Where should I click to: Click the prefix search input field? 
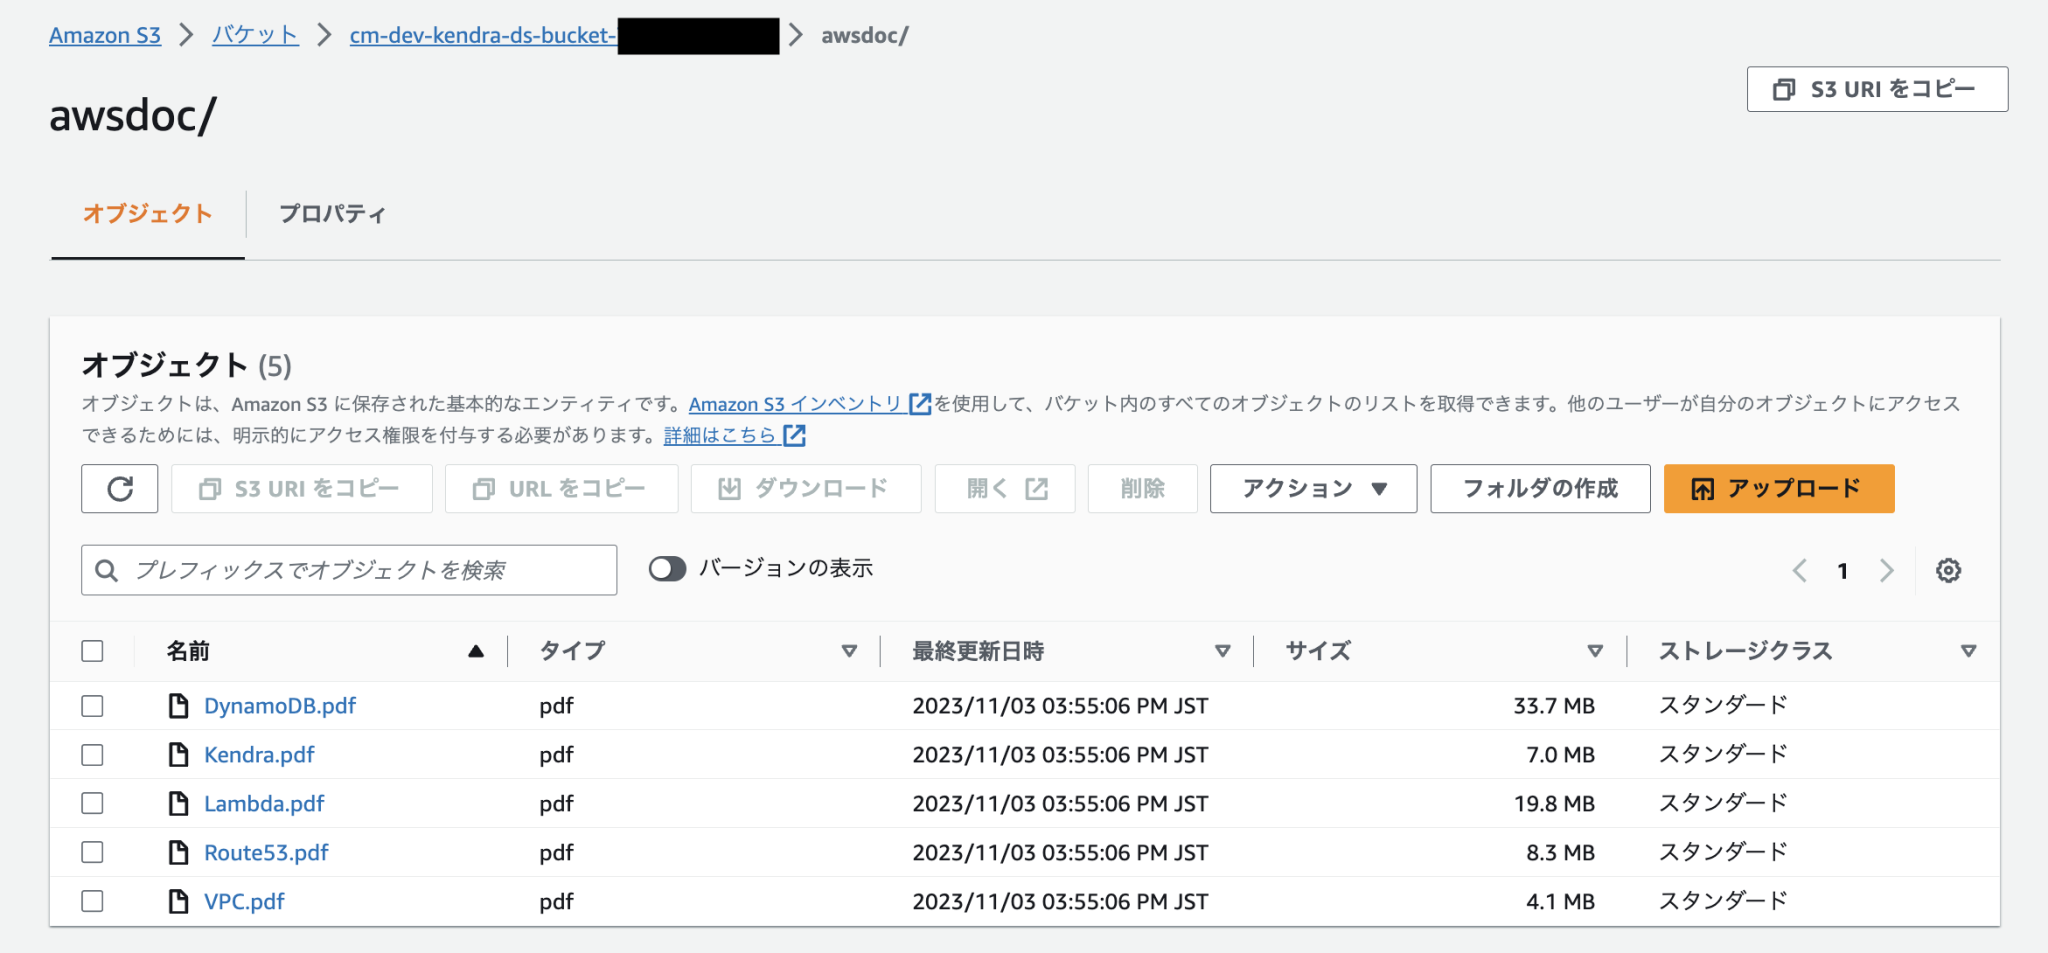(x=348, y=570)
